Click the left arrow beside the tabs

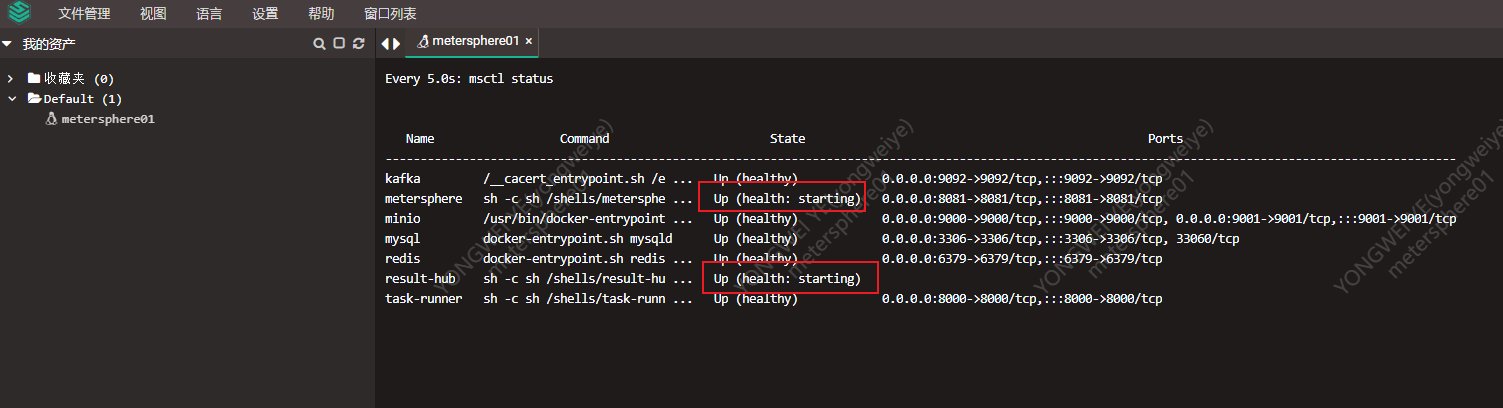coord(385,44)
